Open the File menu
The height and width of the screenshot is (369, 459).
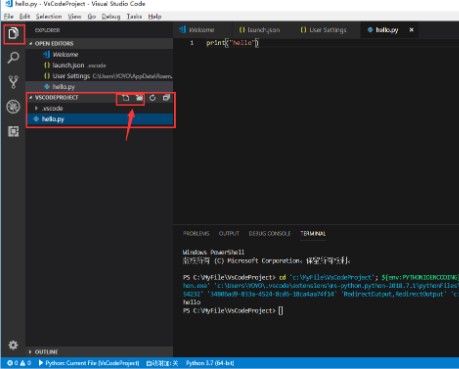[x=9, y=16]
